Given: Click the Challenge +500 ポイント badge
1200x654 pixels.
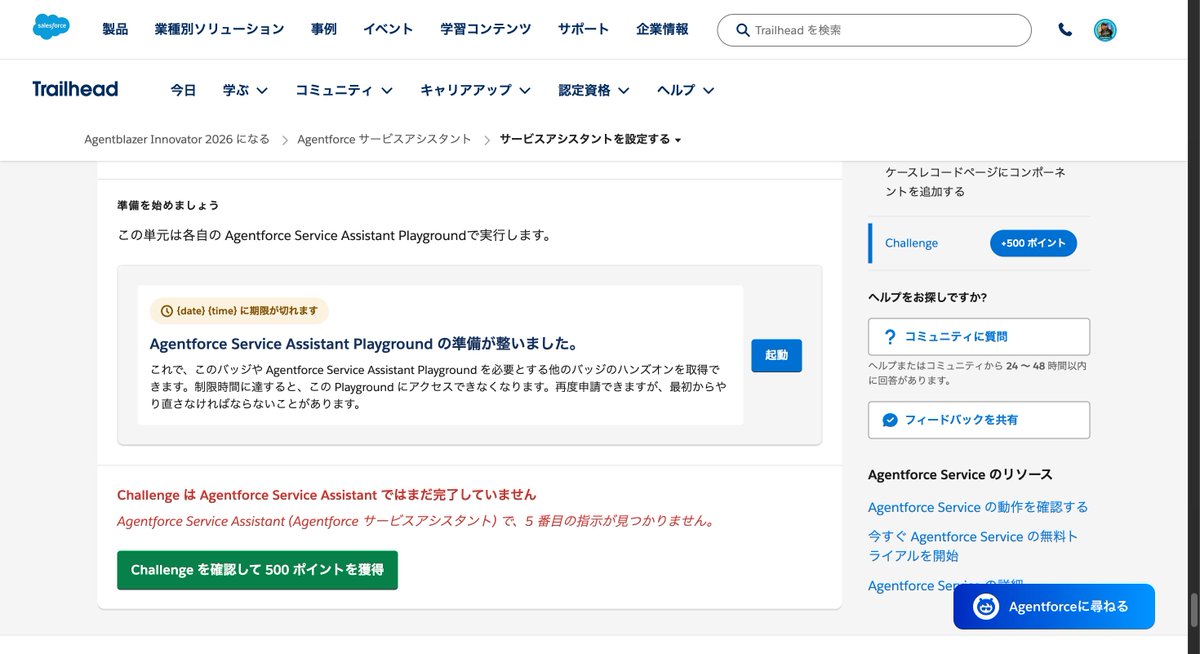Looking at the screenshot, I should coord(1034,243).
